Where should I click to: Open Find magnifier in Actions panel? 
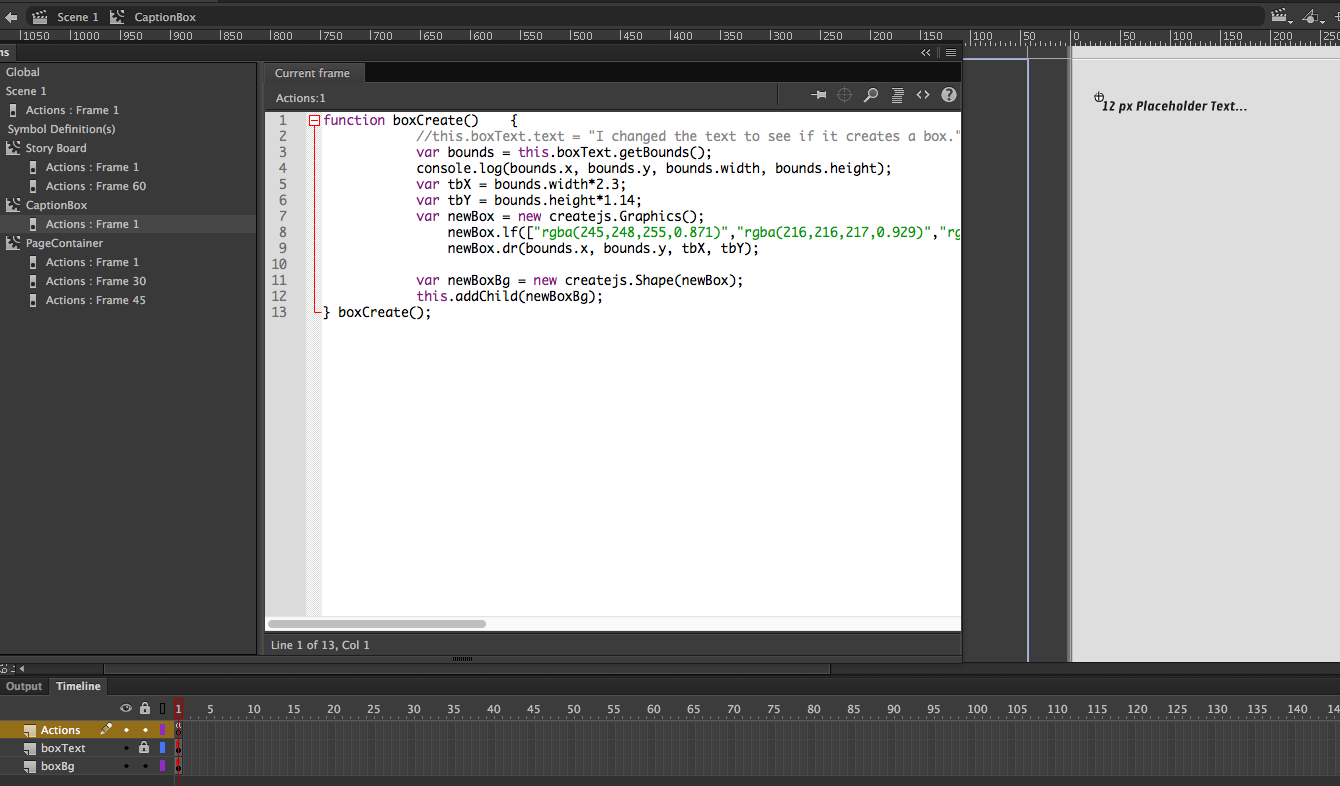coord(871,95)
